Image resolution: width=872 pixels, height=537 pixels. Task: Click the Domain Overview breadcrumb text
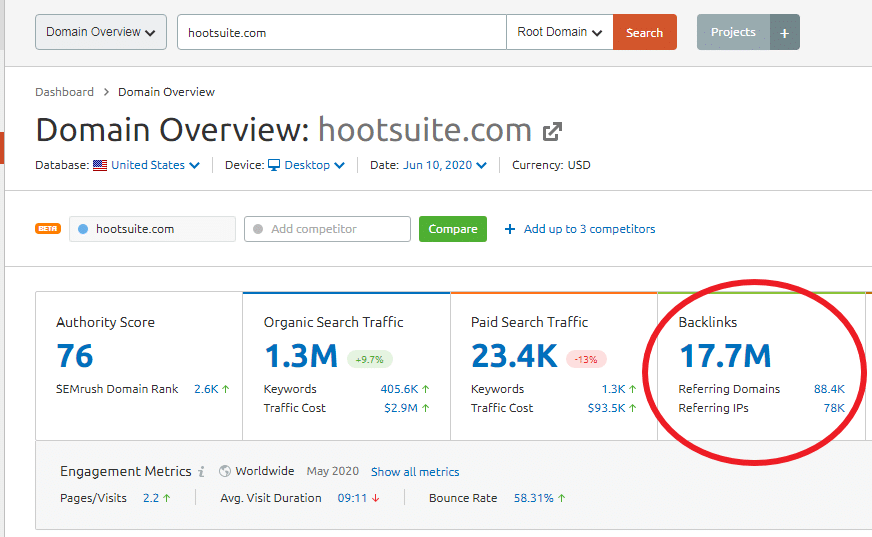click(166, 92)
